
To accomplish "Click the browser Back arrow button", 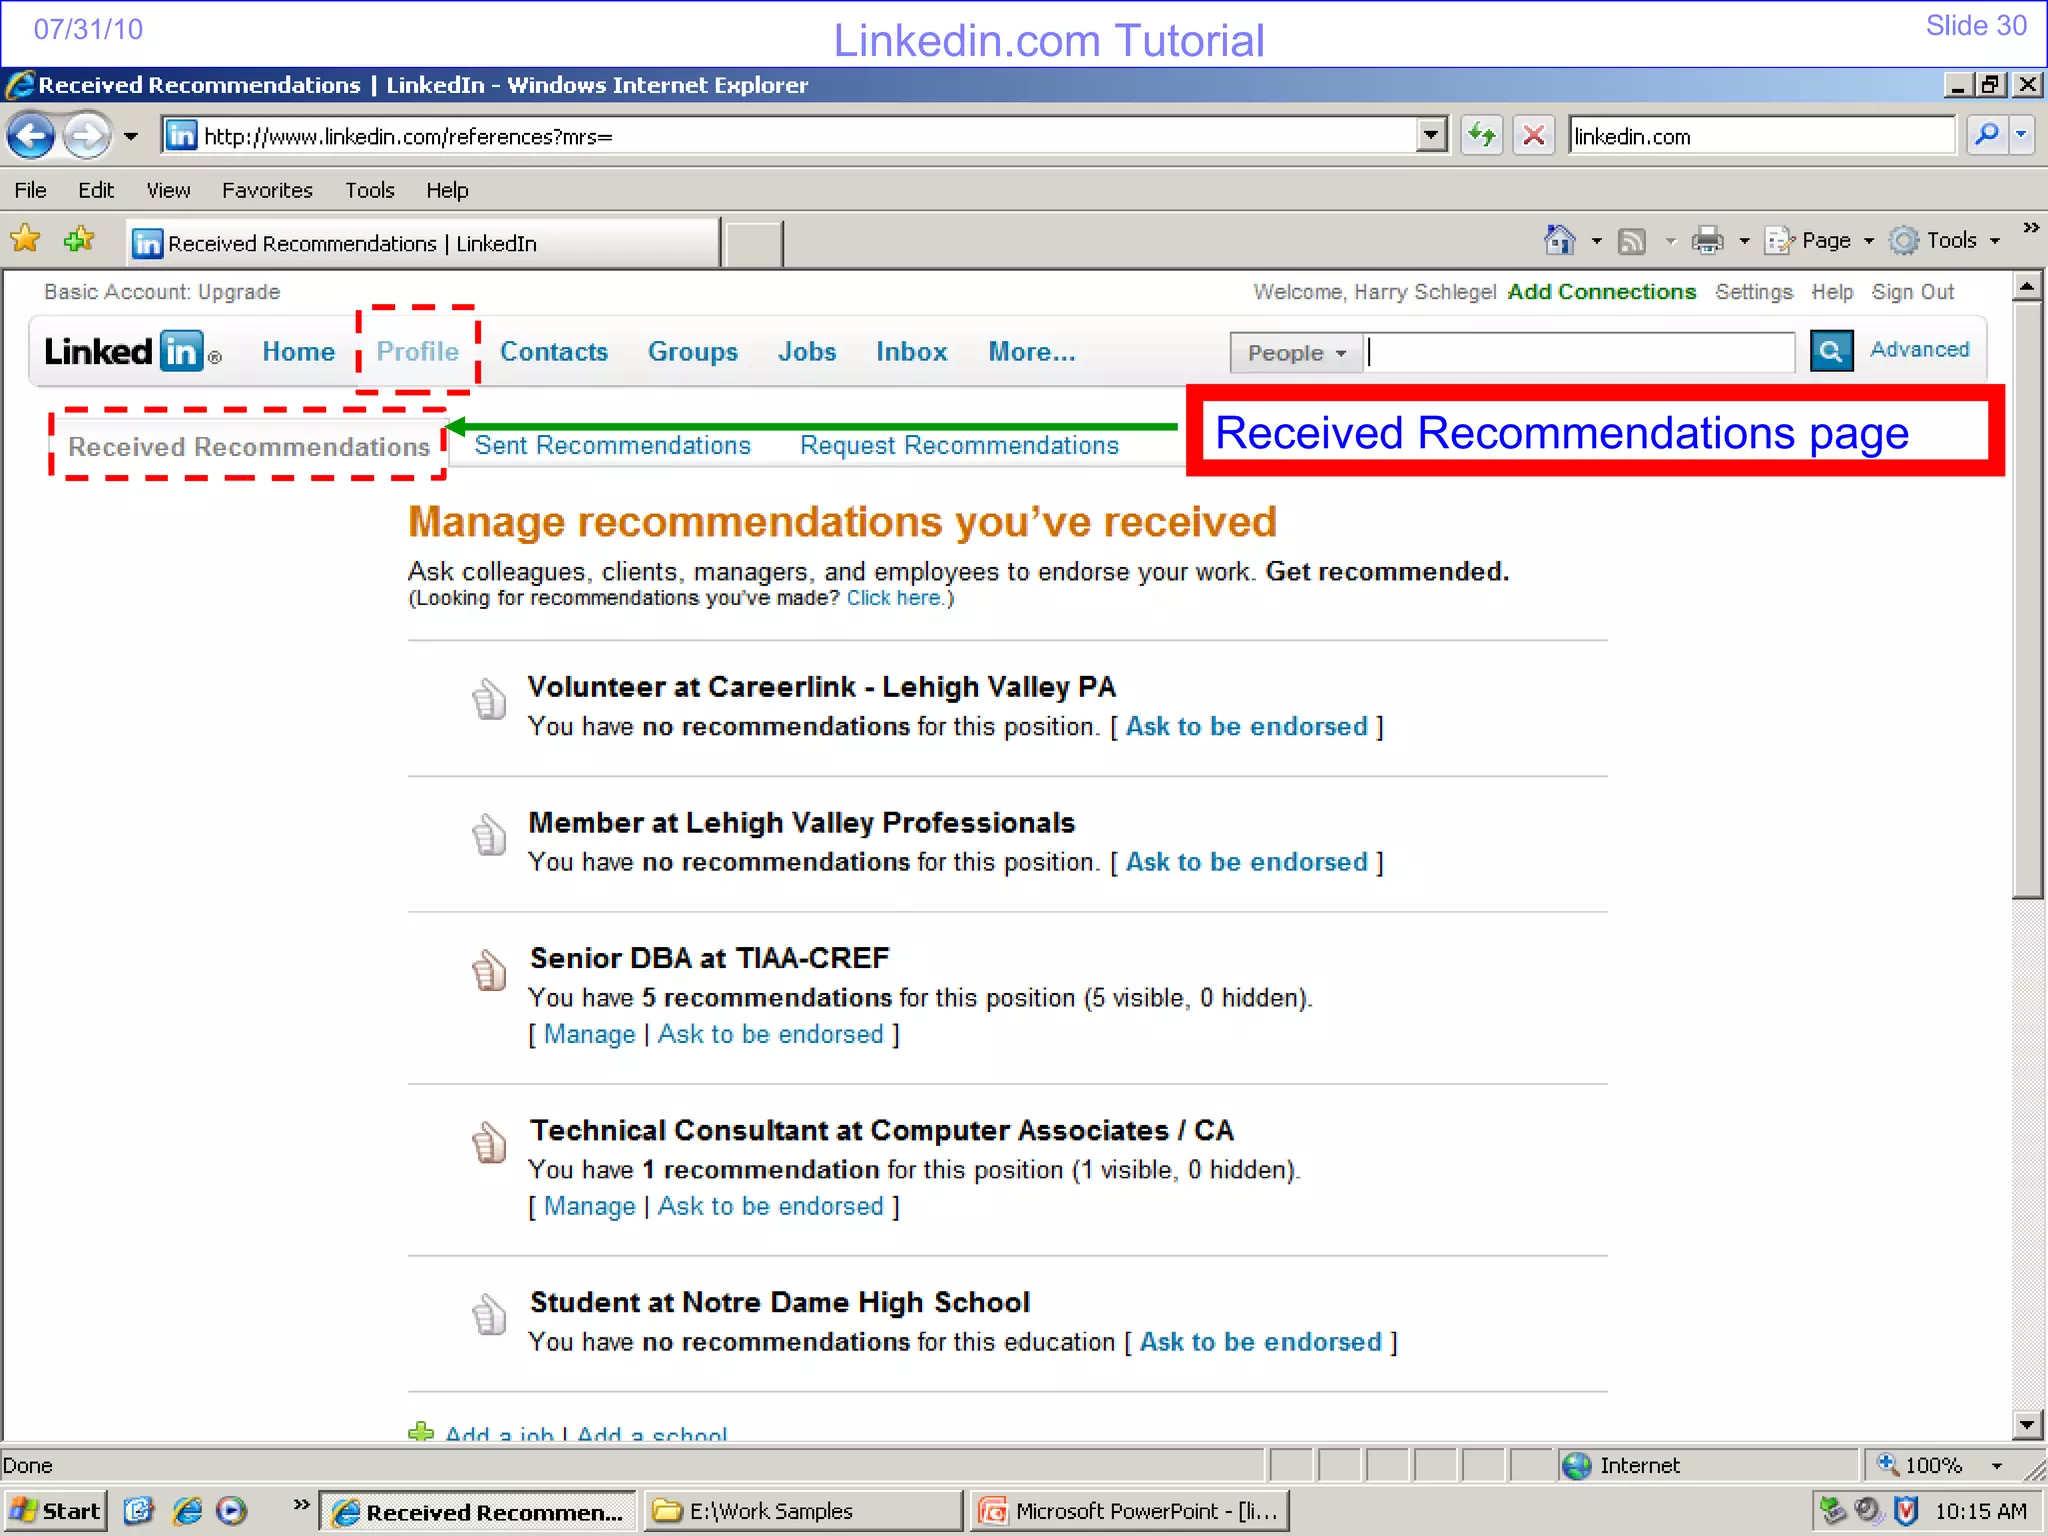I will 31,136.
